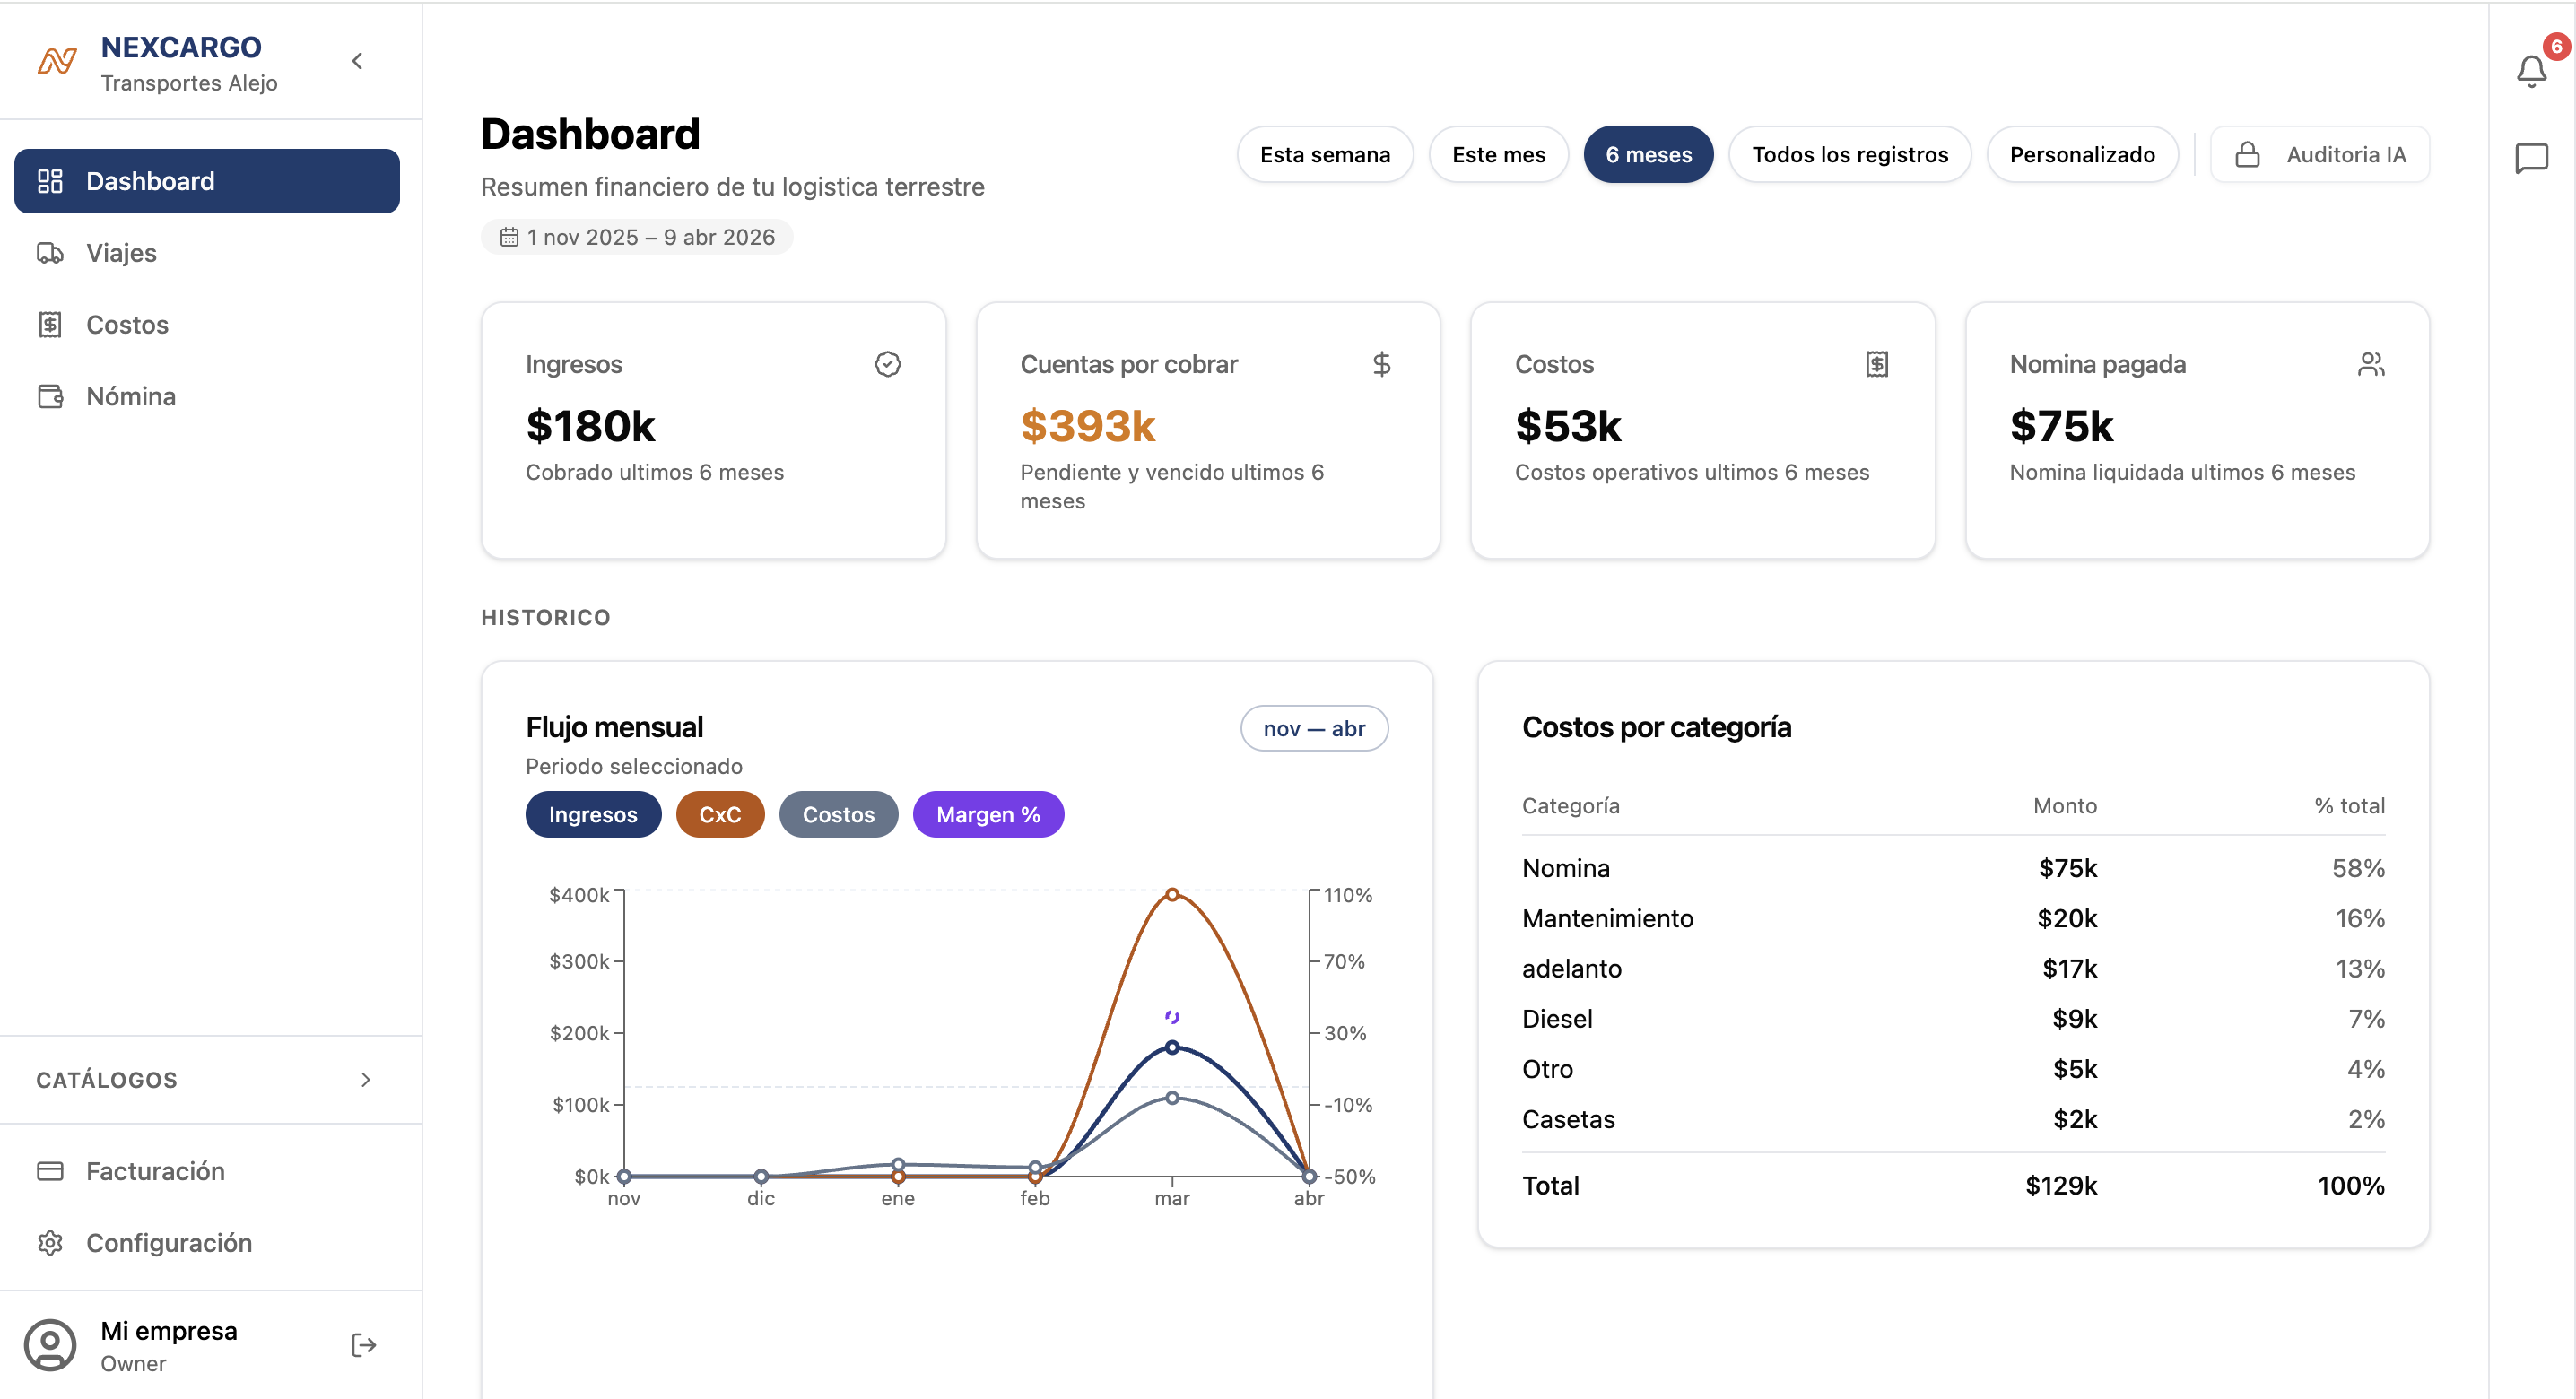
Task: Open Facturación from the sidebar
Action: click(155, 1171)
